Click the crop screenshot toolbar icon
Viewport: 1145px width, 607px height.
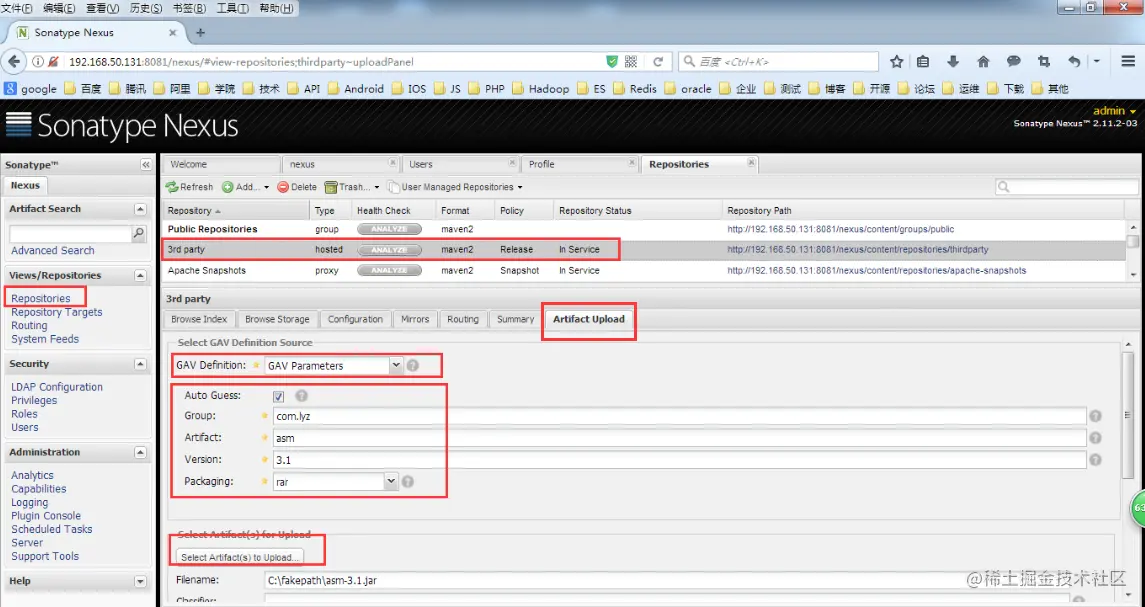[1043, 62]
